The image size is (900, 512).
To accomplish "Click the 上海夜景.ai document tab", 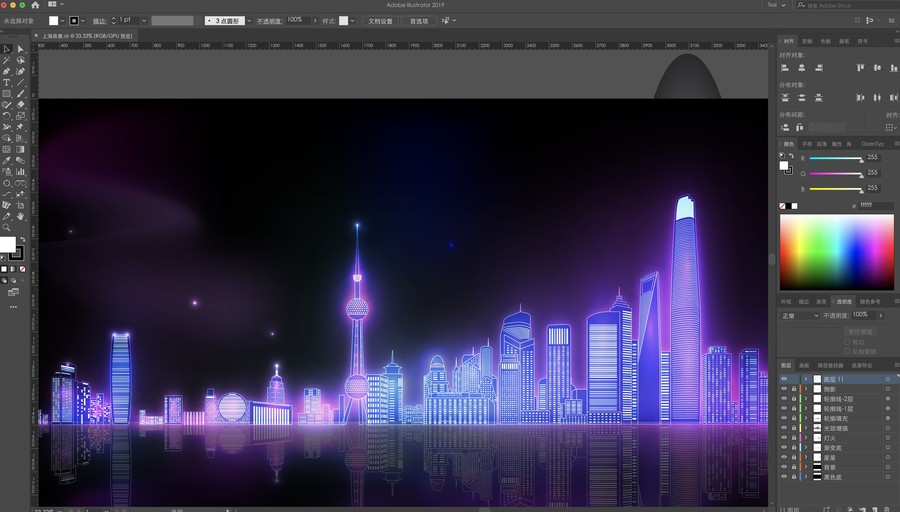I will [x=87, y=36].
